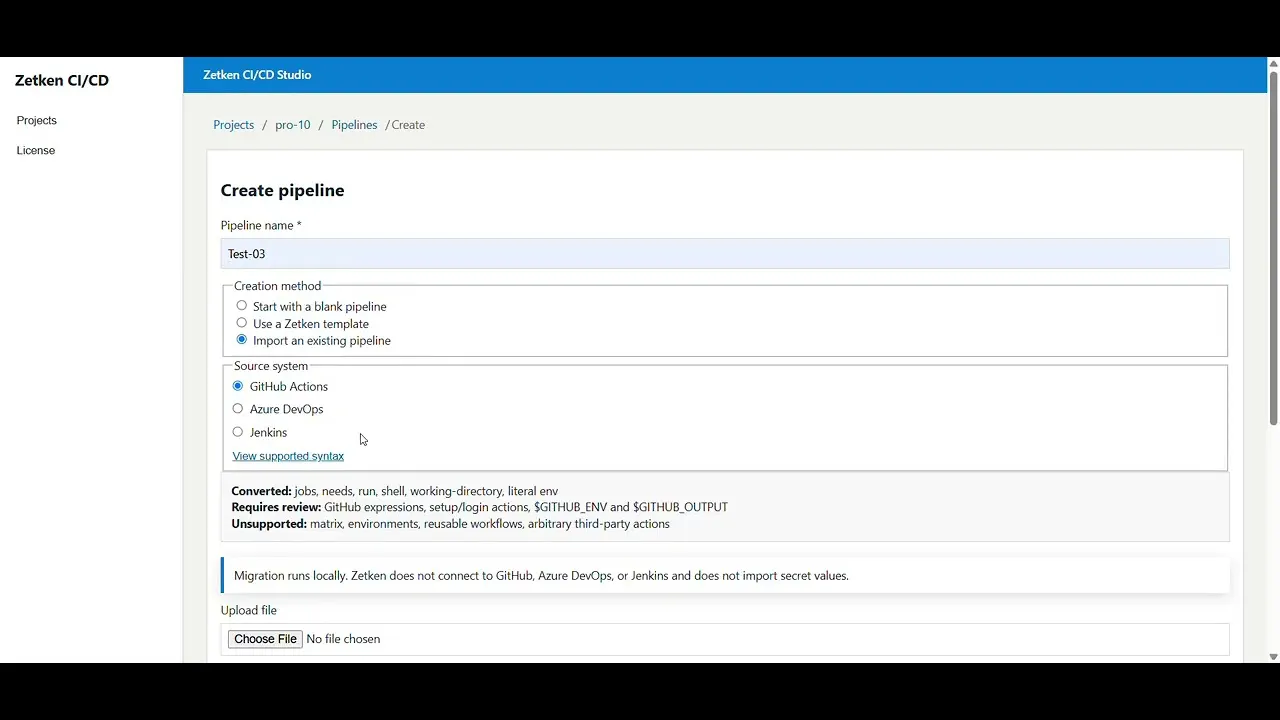Click the Choose File upload button
1280x720 pixels.
coord(265,639)
